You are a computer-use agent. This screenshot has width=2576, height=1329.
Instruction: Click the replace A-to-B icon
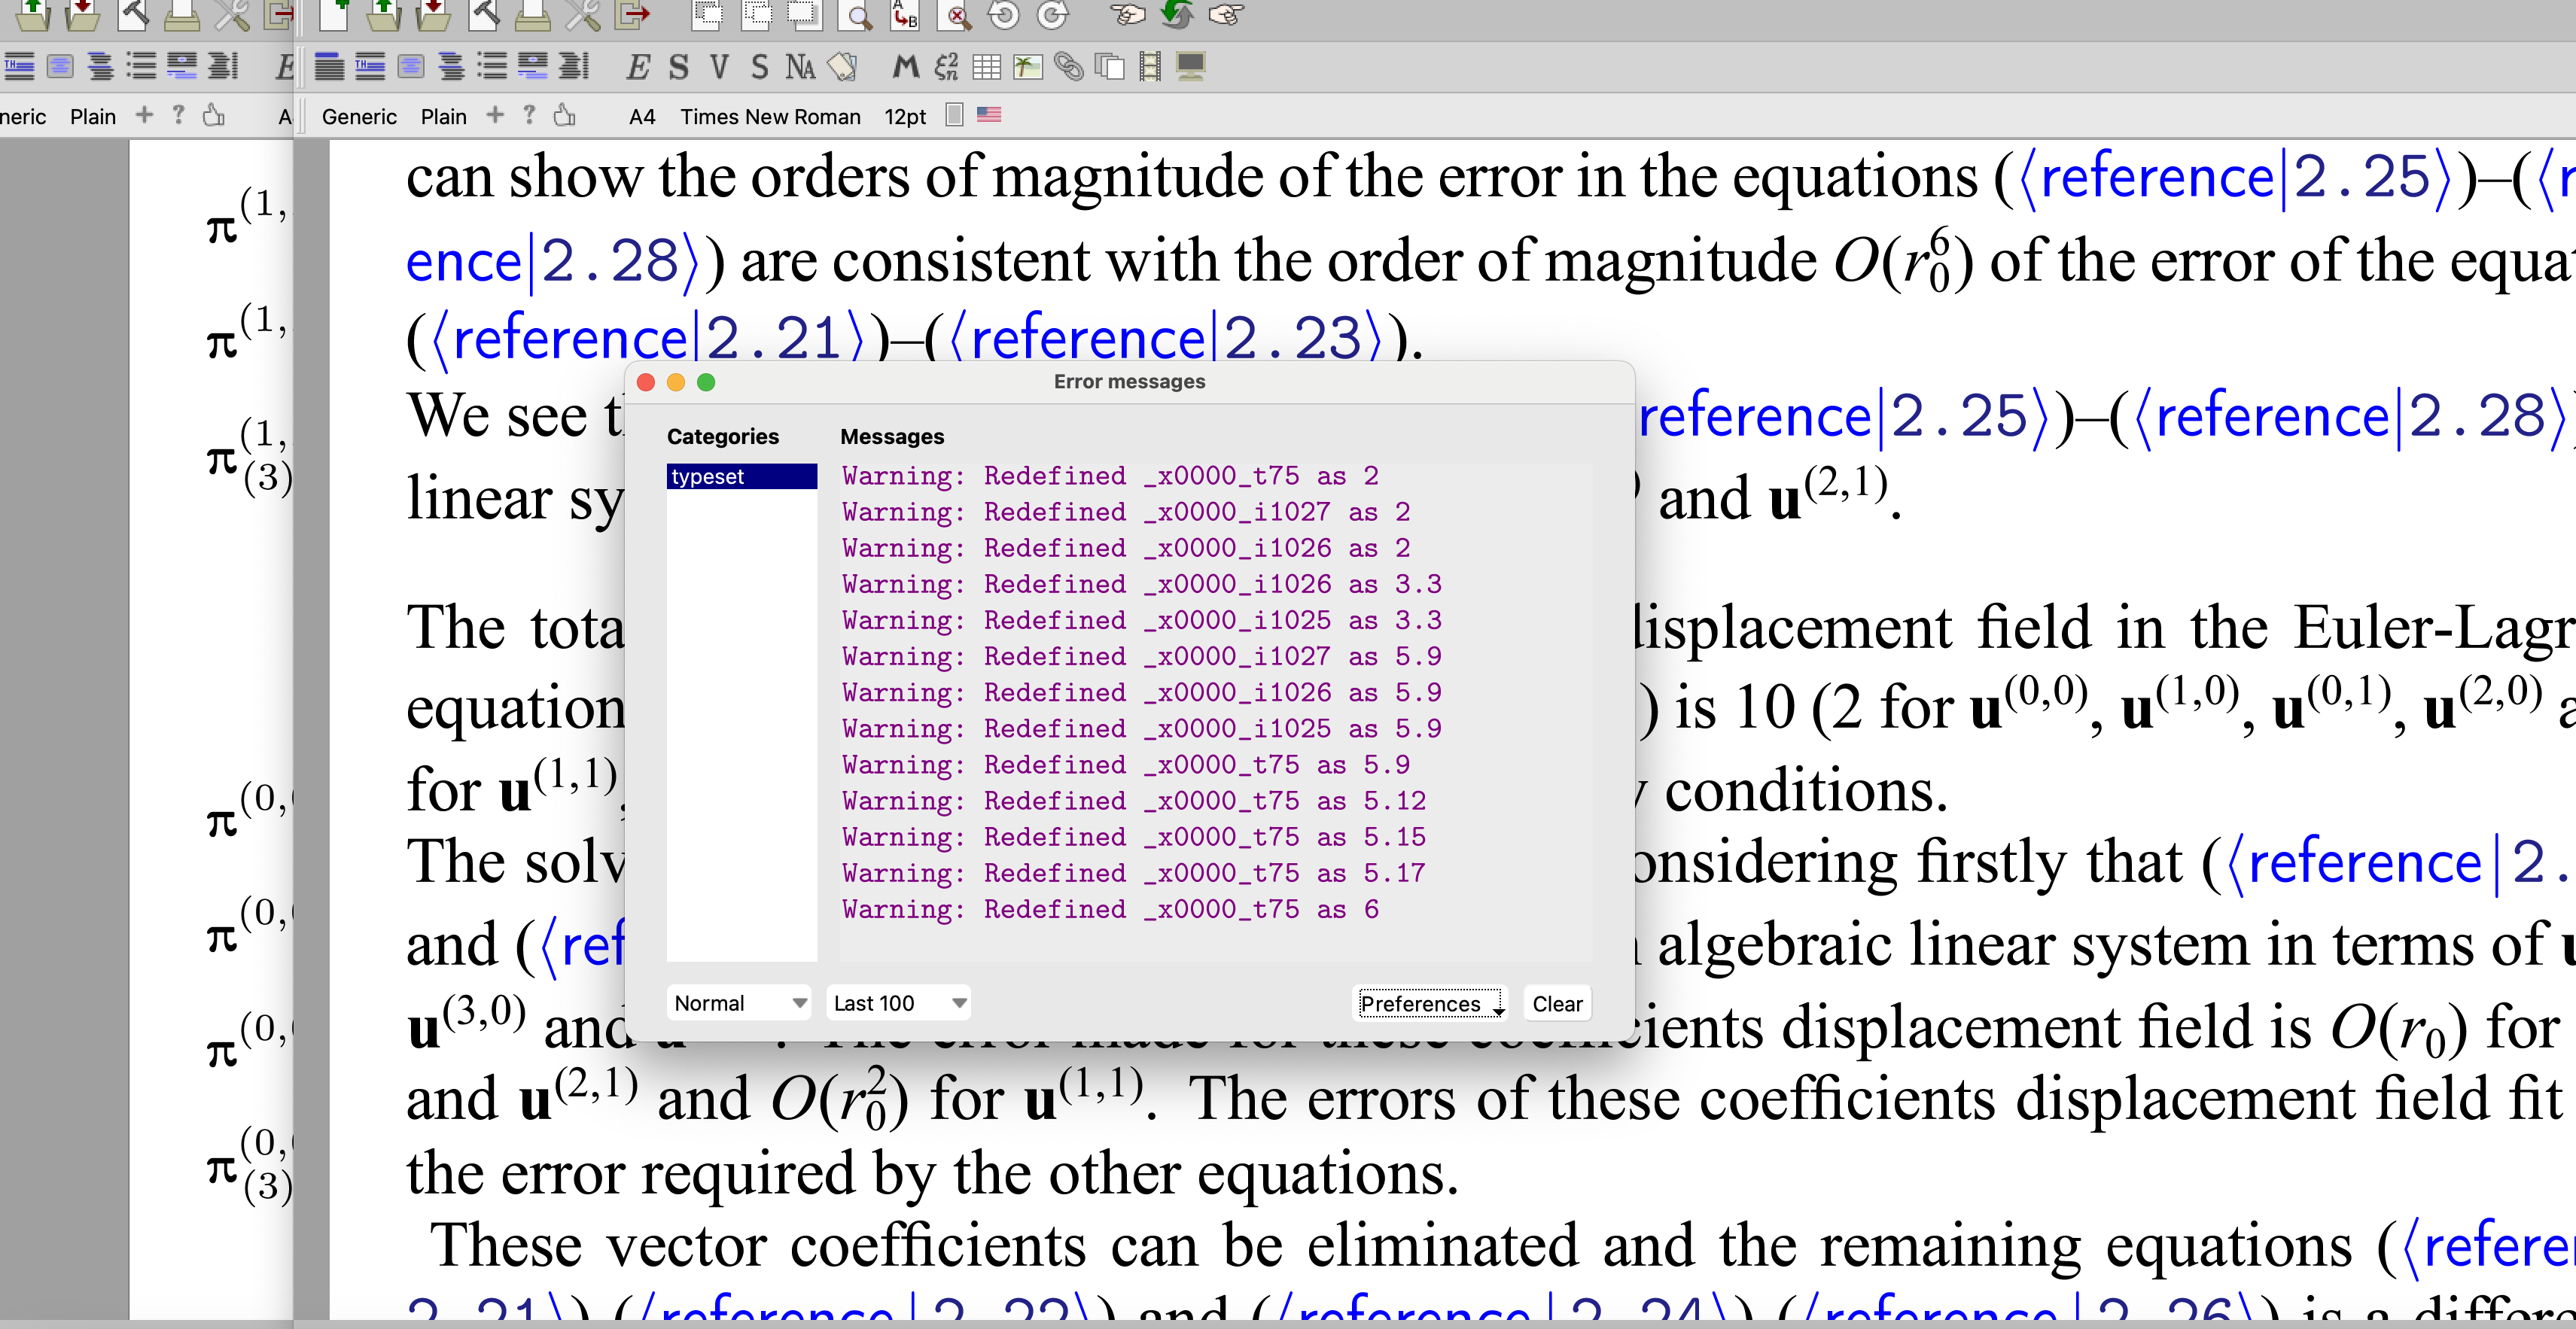[x=903, y=15]
